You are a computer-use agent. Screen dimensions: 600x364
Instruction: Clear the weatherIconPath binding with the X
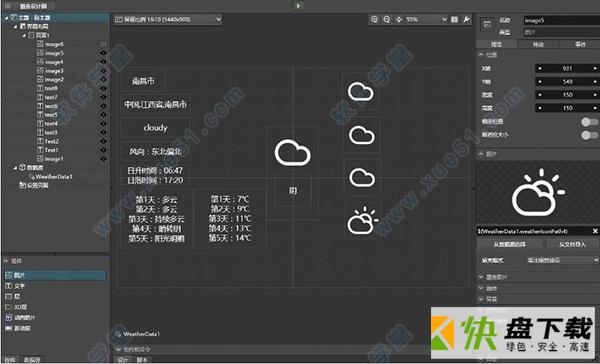[595, 231]
